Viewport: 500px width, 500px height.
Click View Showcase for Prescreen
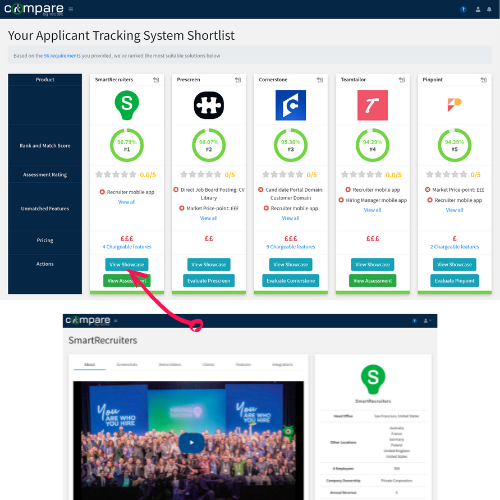209,264
